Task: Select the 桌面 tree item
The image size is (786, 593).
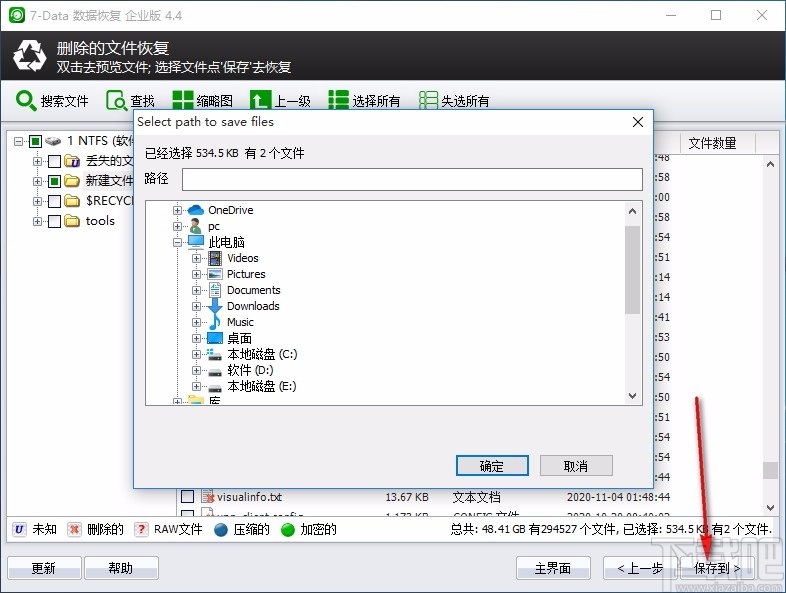Action: pos(240,338)
